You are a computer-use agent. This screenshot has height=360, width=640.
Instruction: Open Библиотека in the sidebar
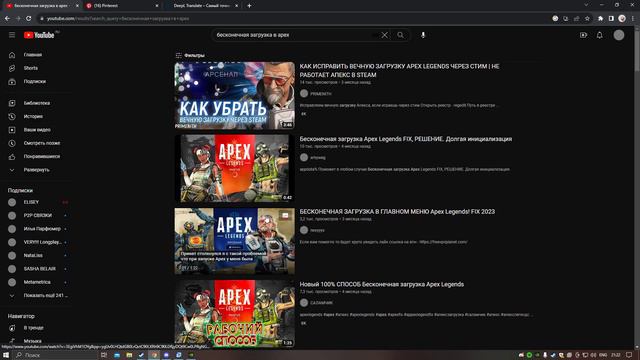(37, 103)
